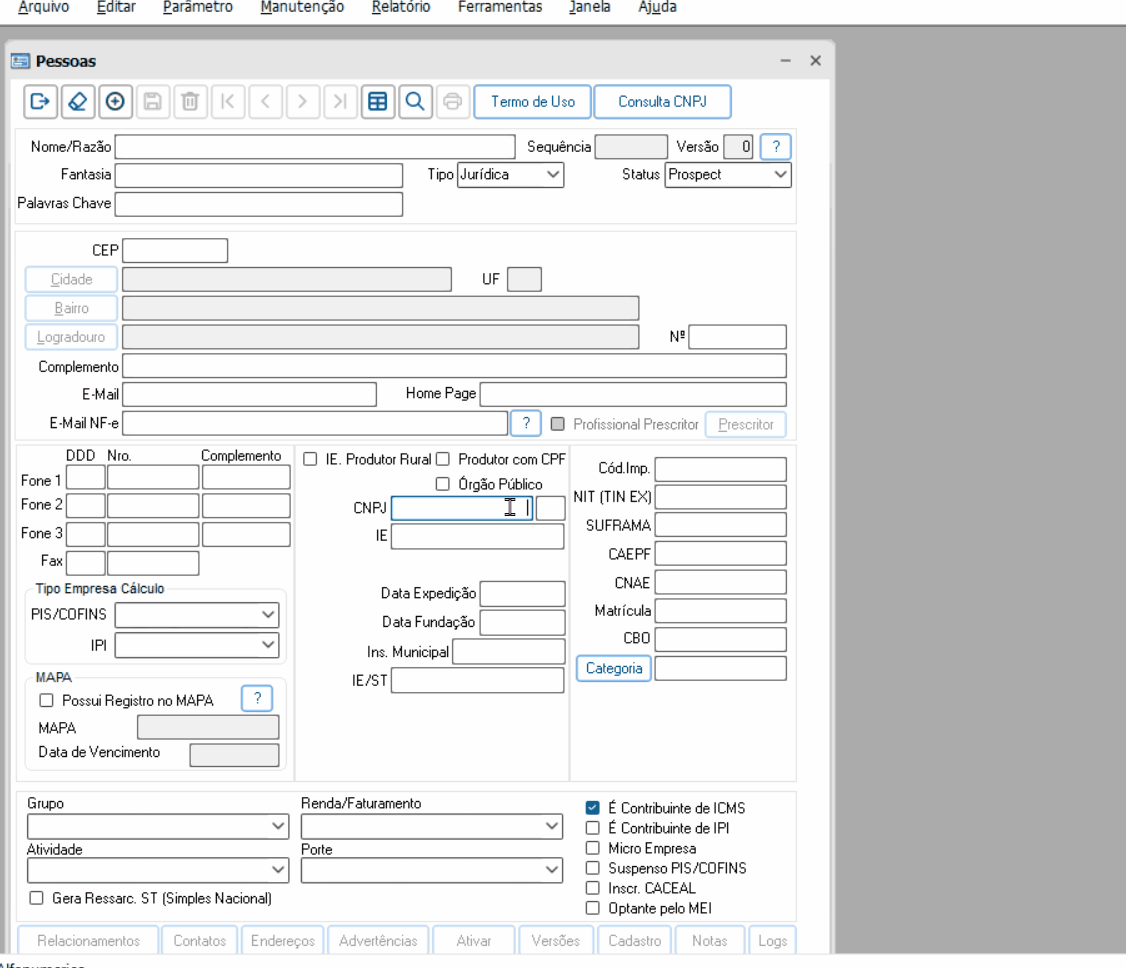Click the Consulta CNPJ button
The height and width of the screenshot is (968, 1126).
tap(662, 102)
